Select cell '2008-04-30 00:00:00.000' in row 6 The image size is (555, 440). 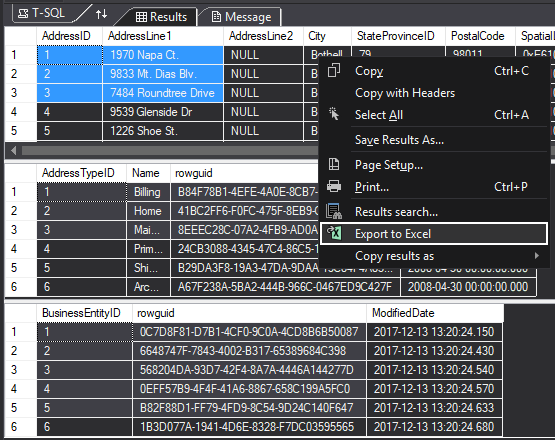click(468, 287)
